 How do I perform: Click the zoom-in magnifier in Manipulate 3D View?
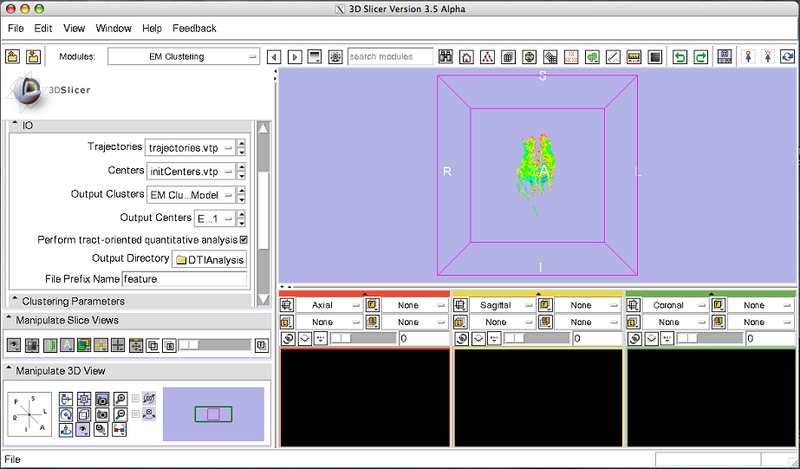click(x=119, y=398)
